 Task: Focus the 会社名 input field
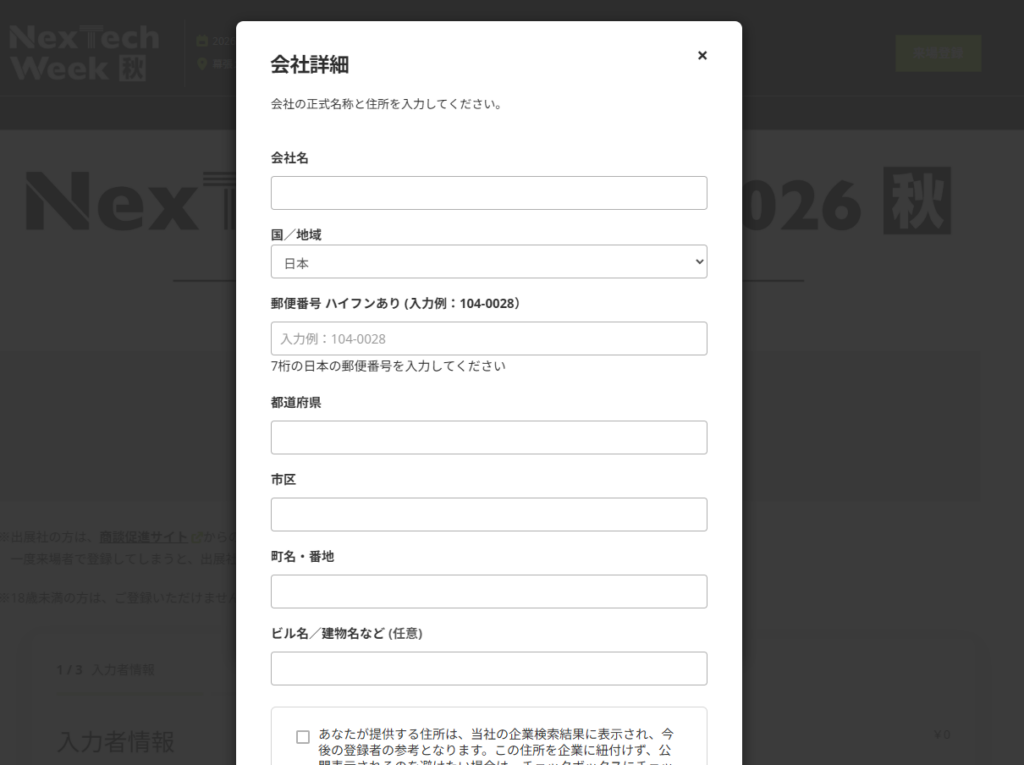pyautogui.click(x=488, y=193)
